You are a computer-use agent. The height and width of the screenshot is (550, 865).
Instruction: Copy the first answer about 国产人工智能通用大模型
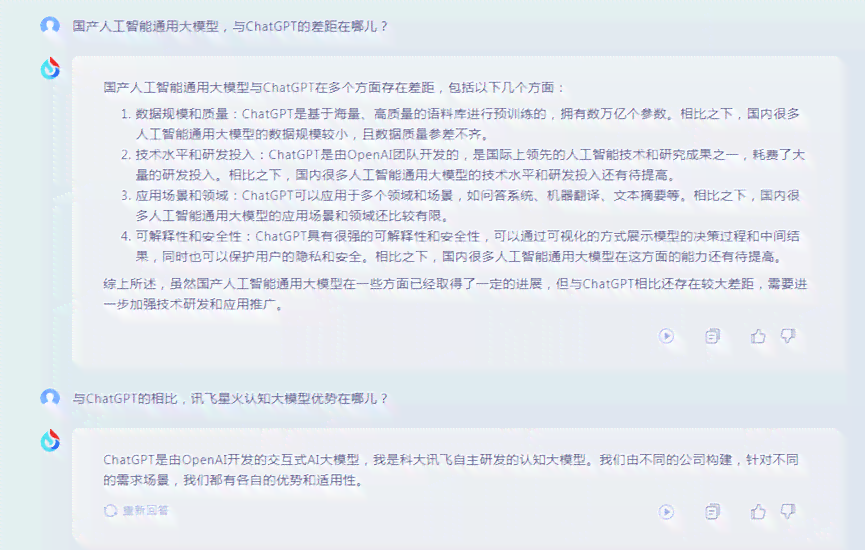(x=712, y=336)
